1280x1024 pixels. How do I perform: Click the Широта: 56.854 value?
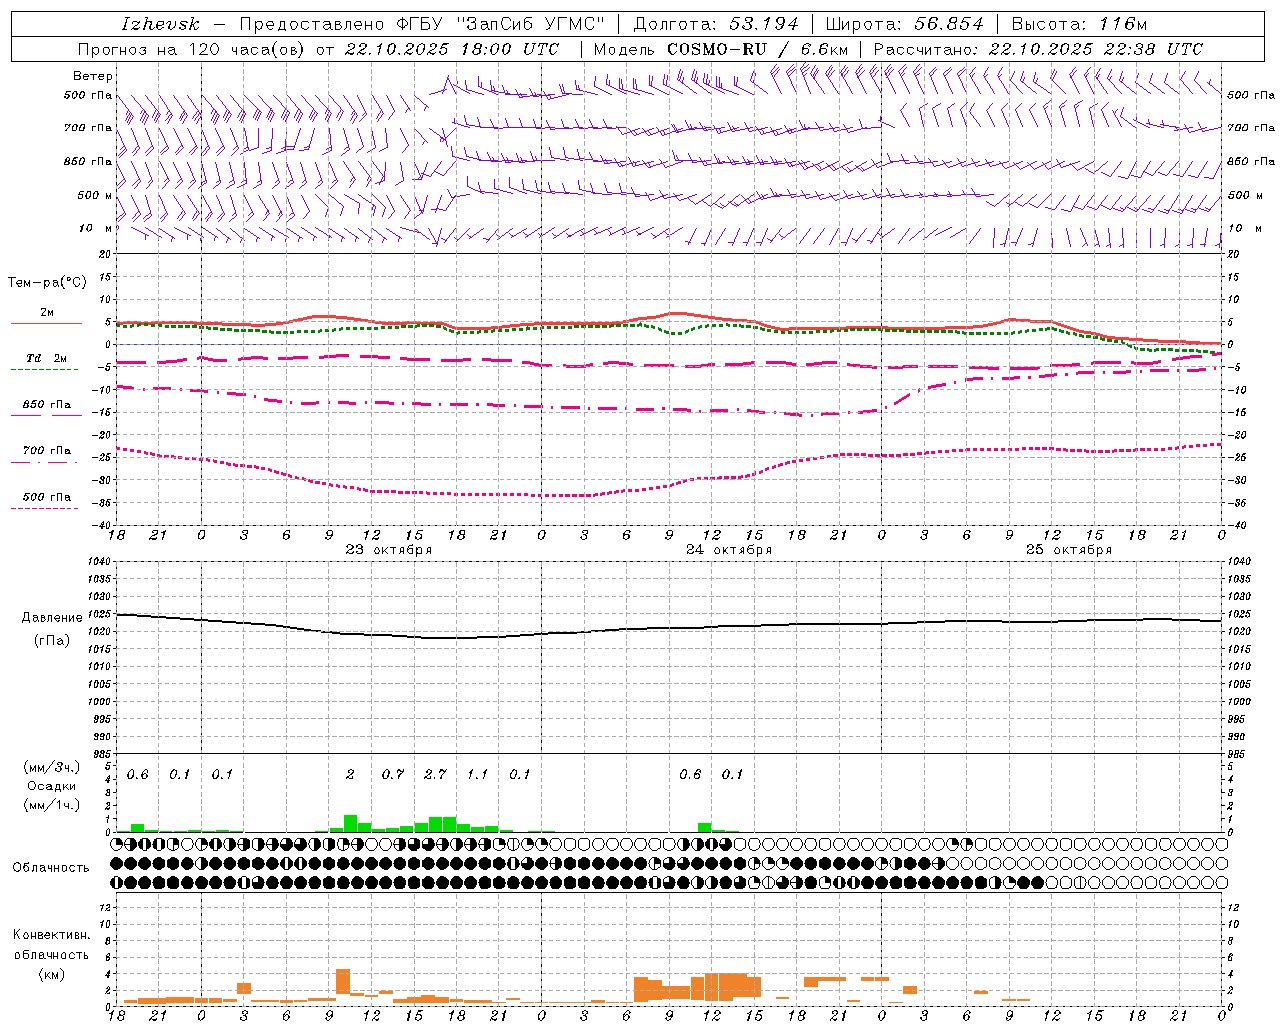[x=904, y=24]
